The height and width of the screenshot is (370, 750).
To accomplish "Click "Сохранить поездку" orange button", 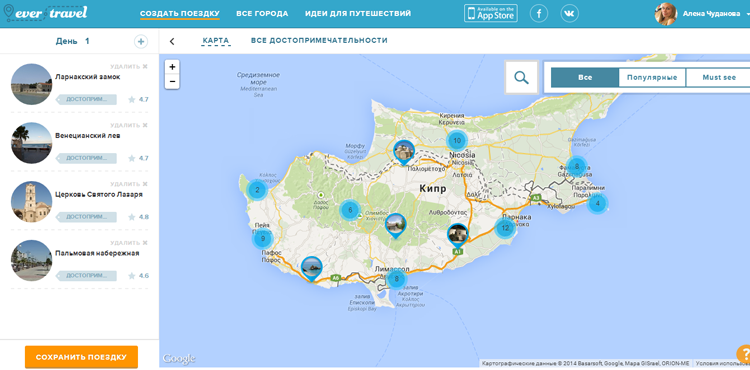I will pos(81,357).
